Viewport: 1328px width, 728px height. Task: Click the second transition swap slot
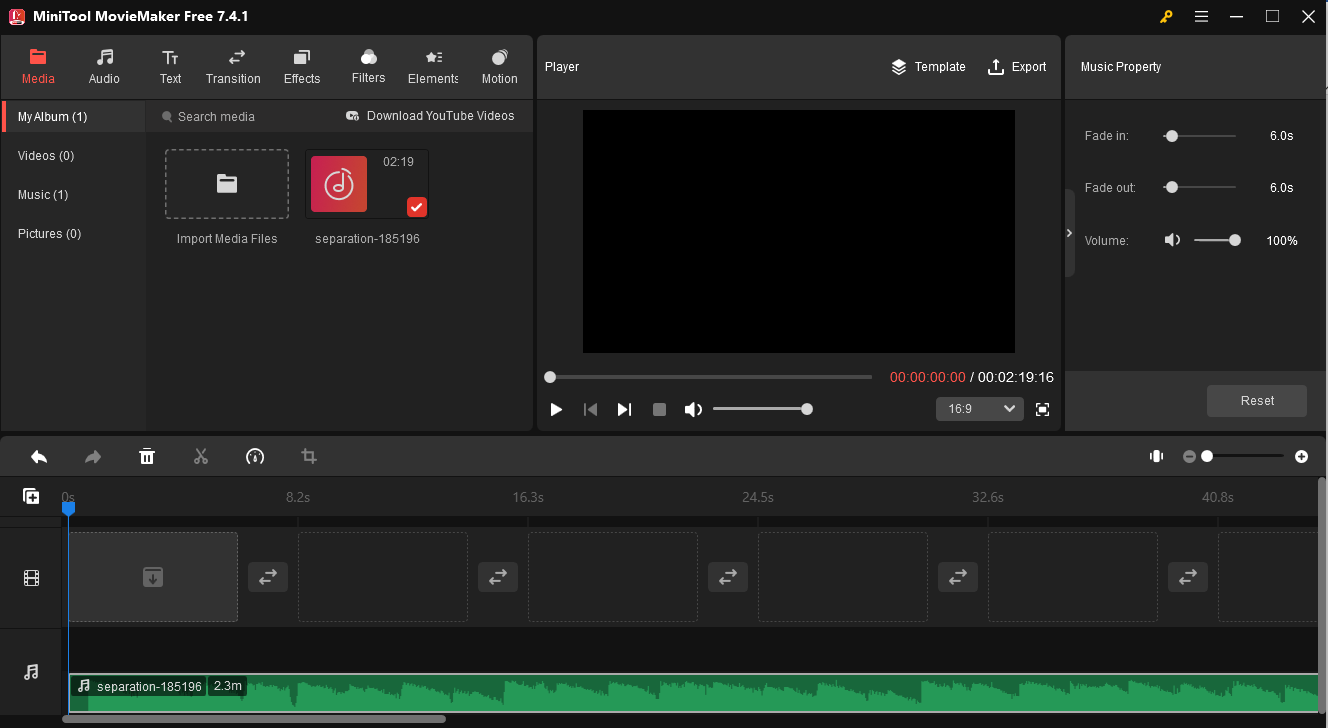point(498,577)
